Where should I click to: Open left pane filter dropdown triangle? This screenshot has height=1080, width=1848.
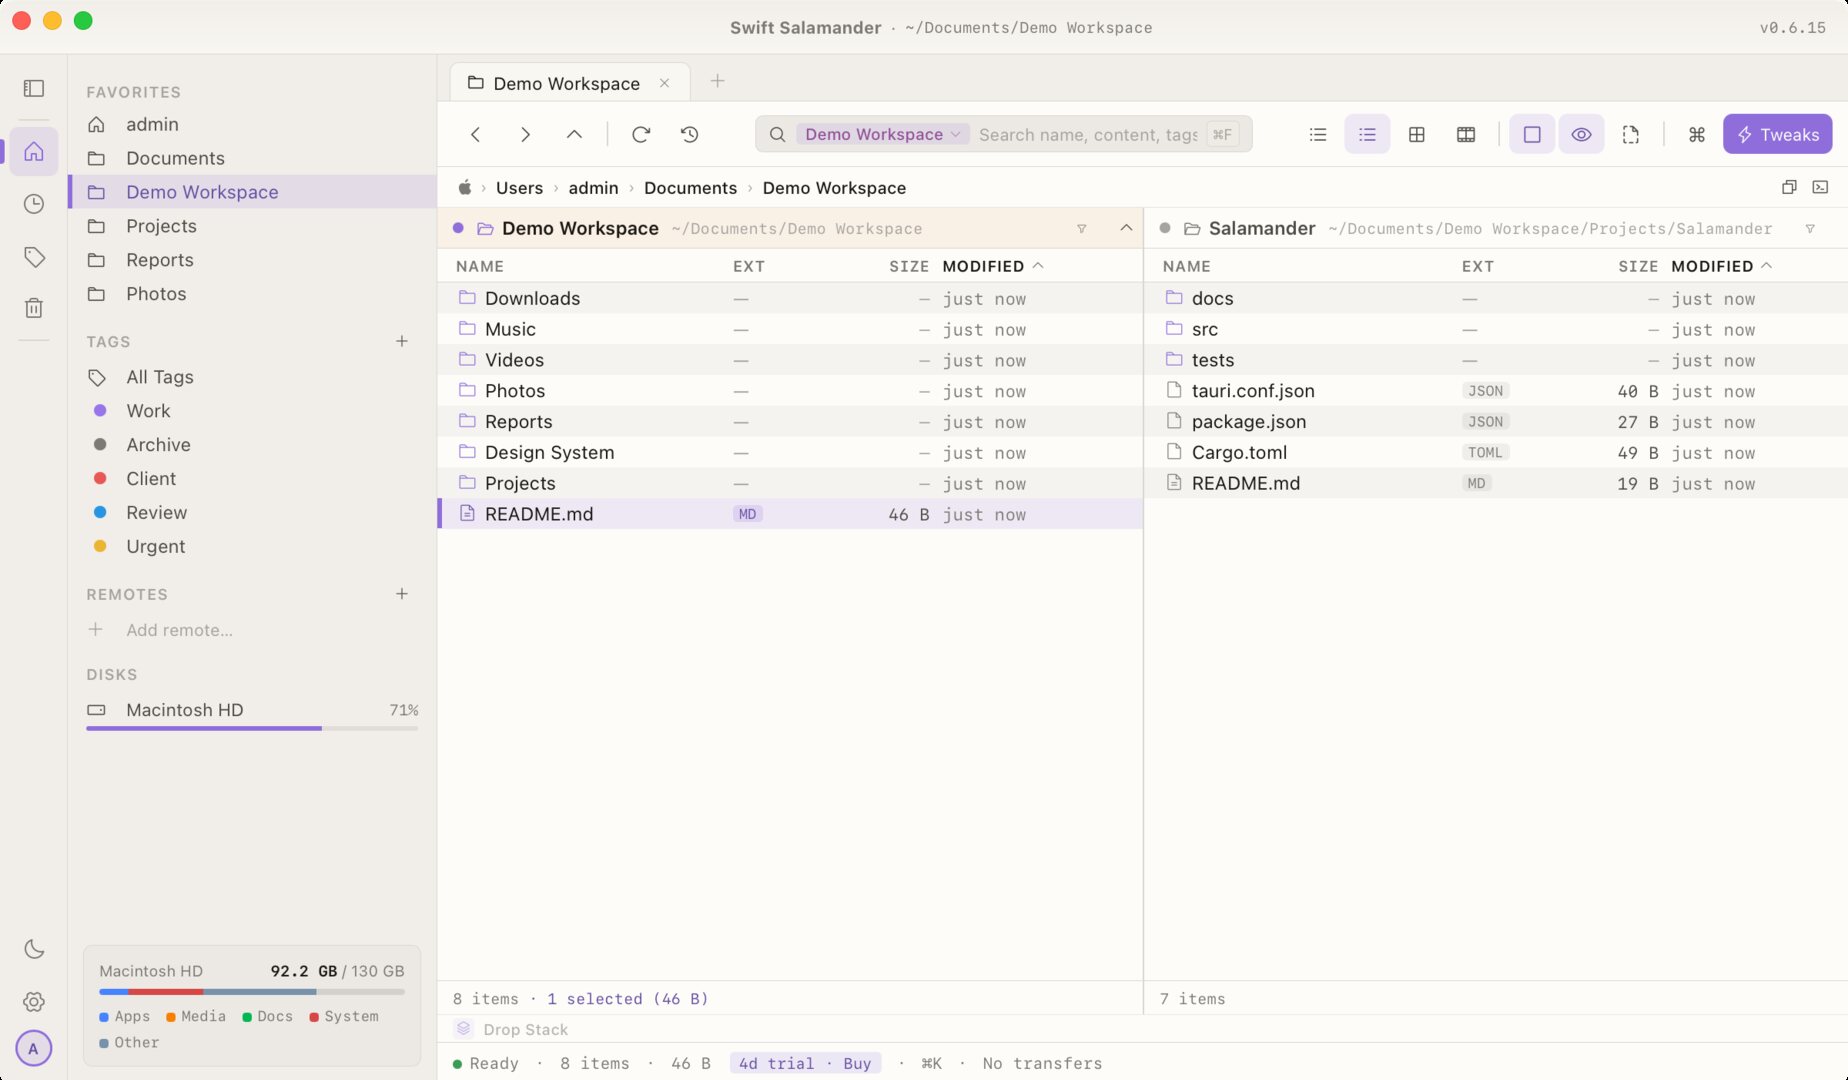coord(1081,229)
